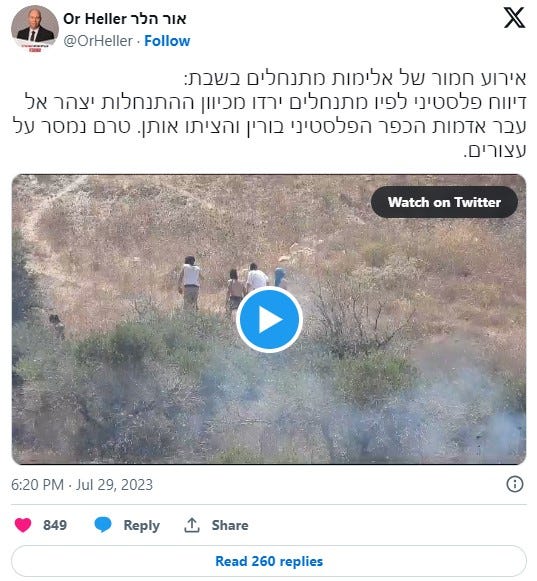Click the Share text label
The height and width of the screenshot is (581, 537).
[230, 525]
